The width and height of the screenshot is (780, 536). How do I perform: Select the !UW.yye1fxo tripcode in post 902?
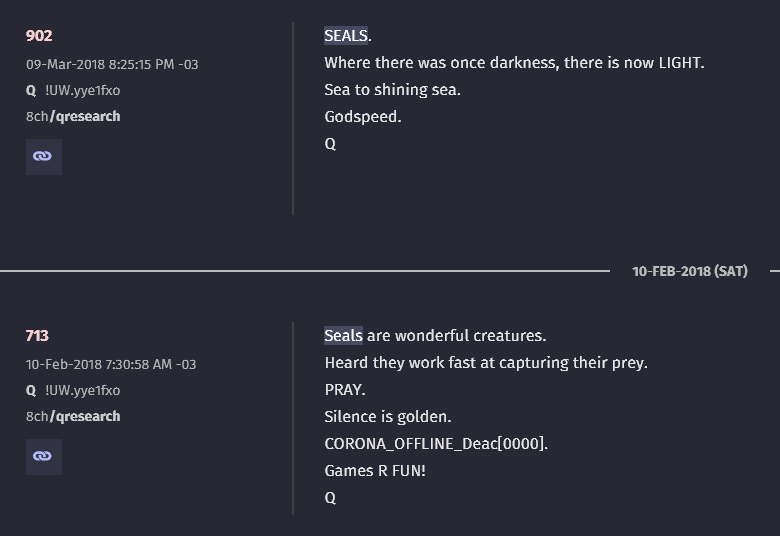coord(83,91)
